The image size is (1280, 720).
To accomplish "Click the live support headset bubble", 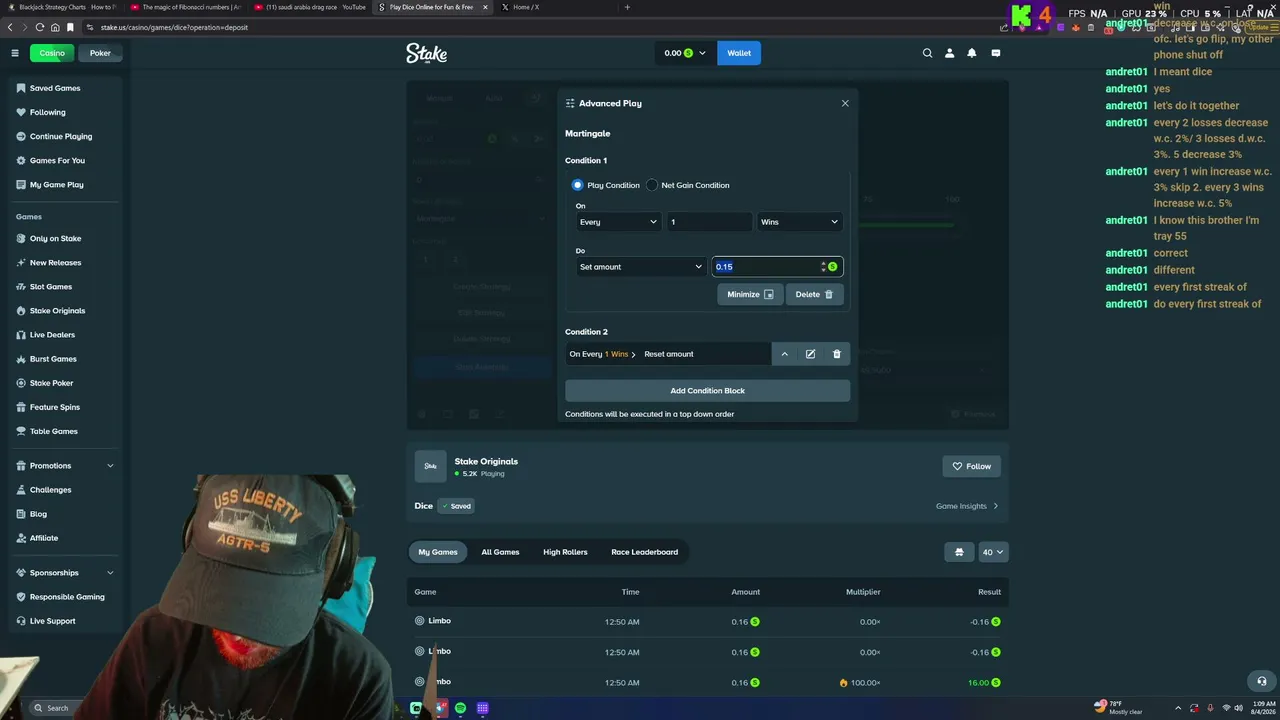I will [1262, 681].
